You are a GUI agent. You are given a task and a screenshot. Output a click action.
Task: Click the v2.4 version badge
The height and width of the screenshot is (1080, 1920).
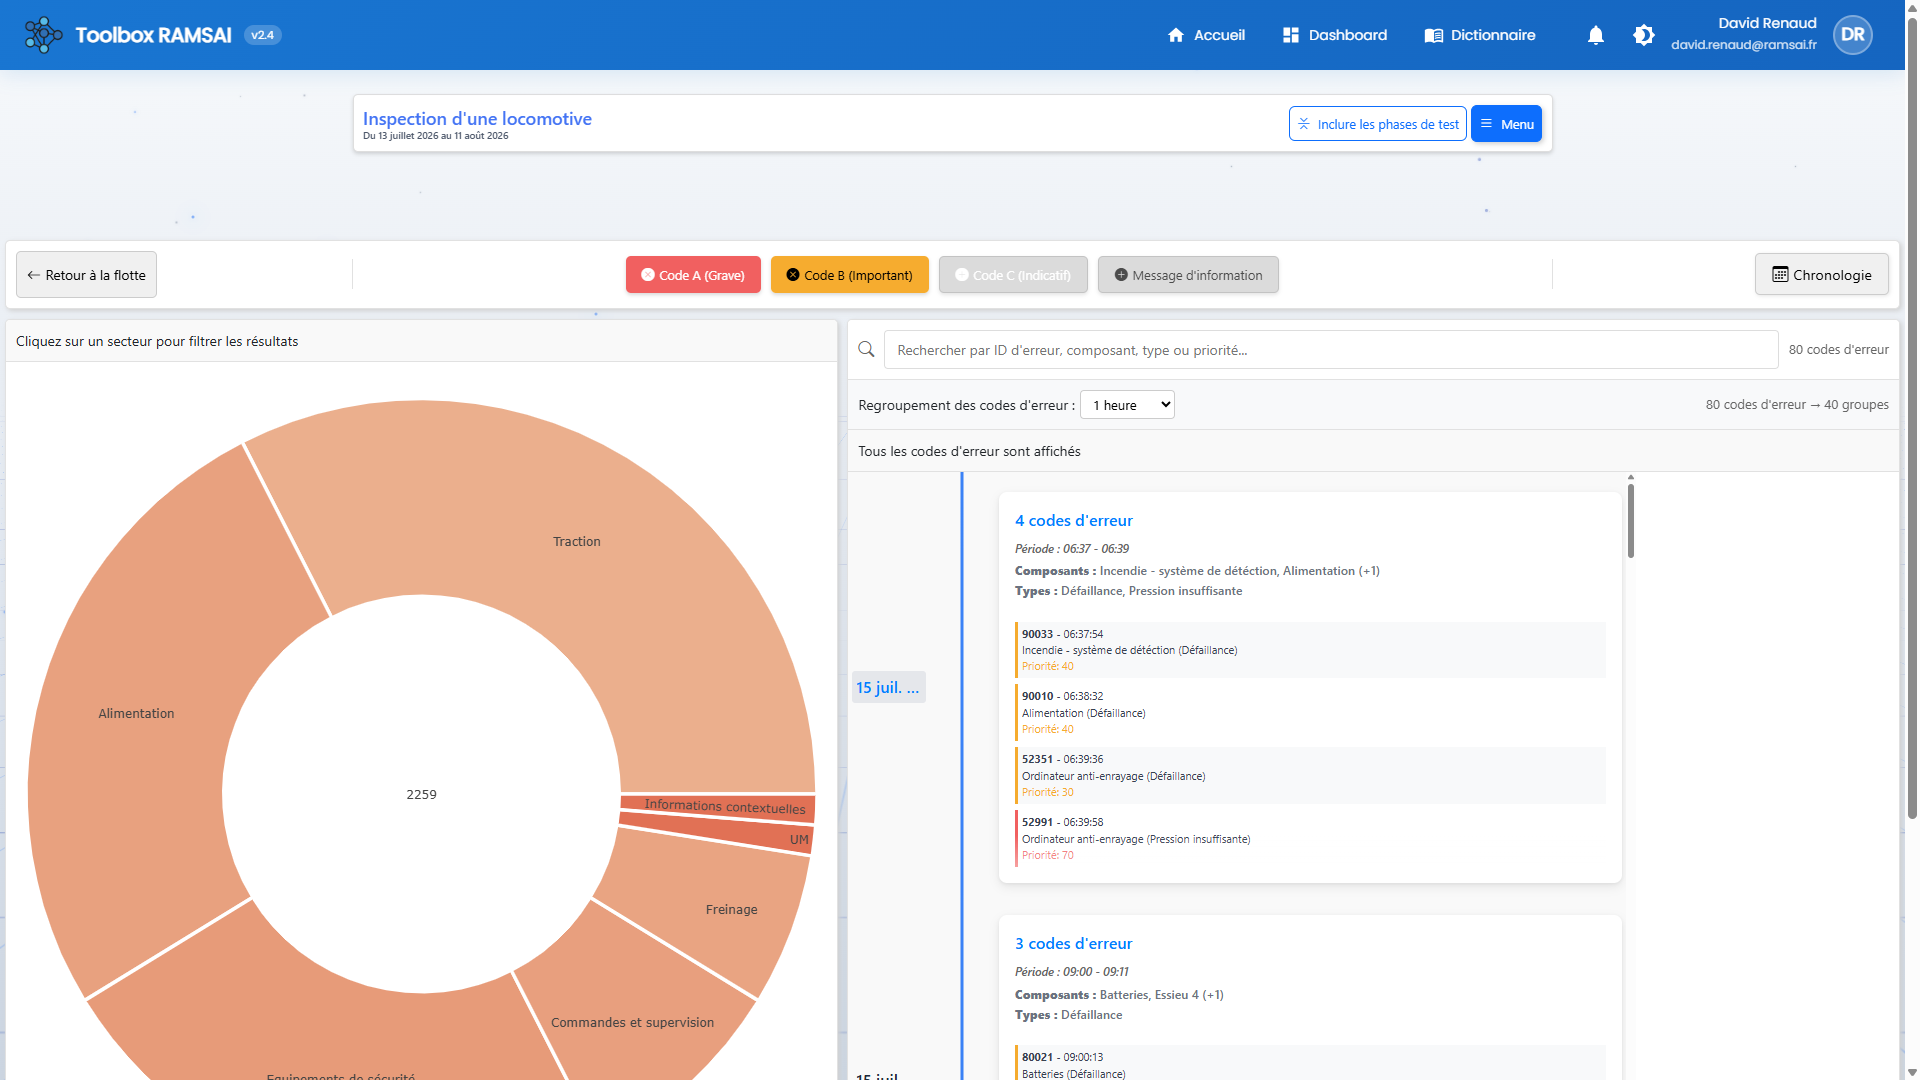tap(262, 35)
